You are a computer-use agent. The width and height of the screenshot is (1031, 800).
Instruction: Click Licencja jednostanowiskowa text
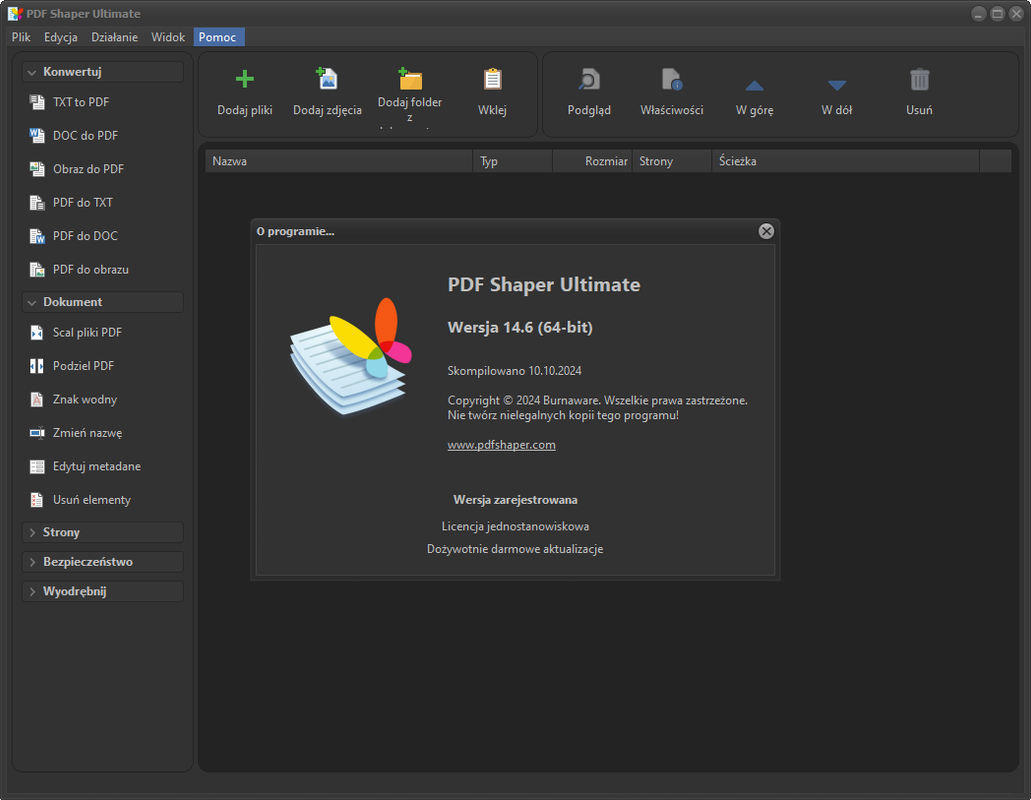(x=516, y=527)
